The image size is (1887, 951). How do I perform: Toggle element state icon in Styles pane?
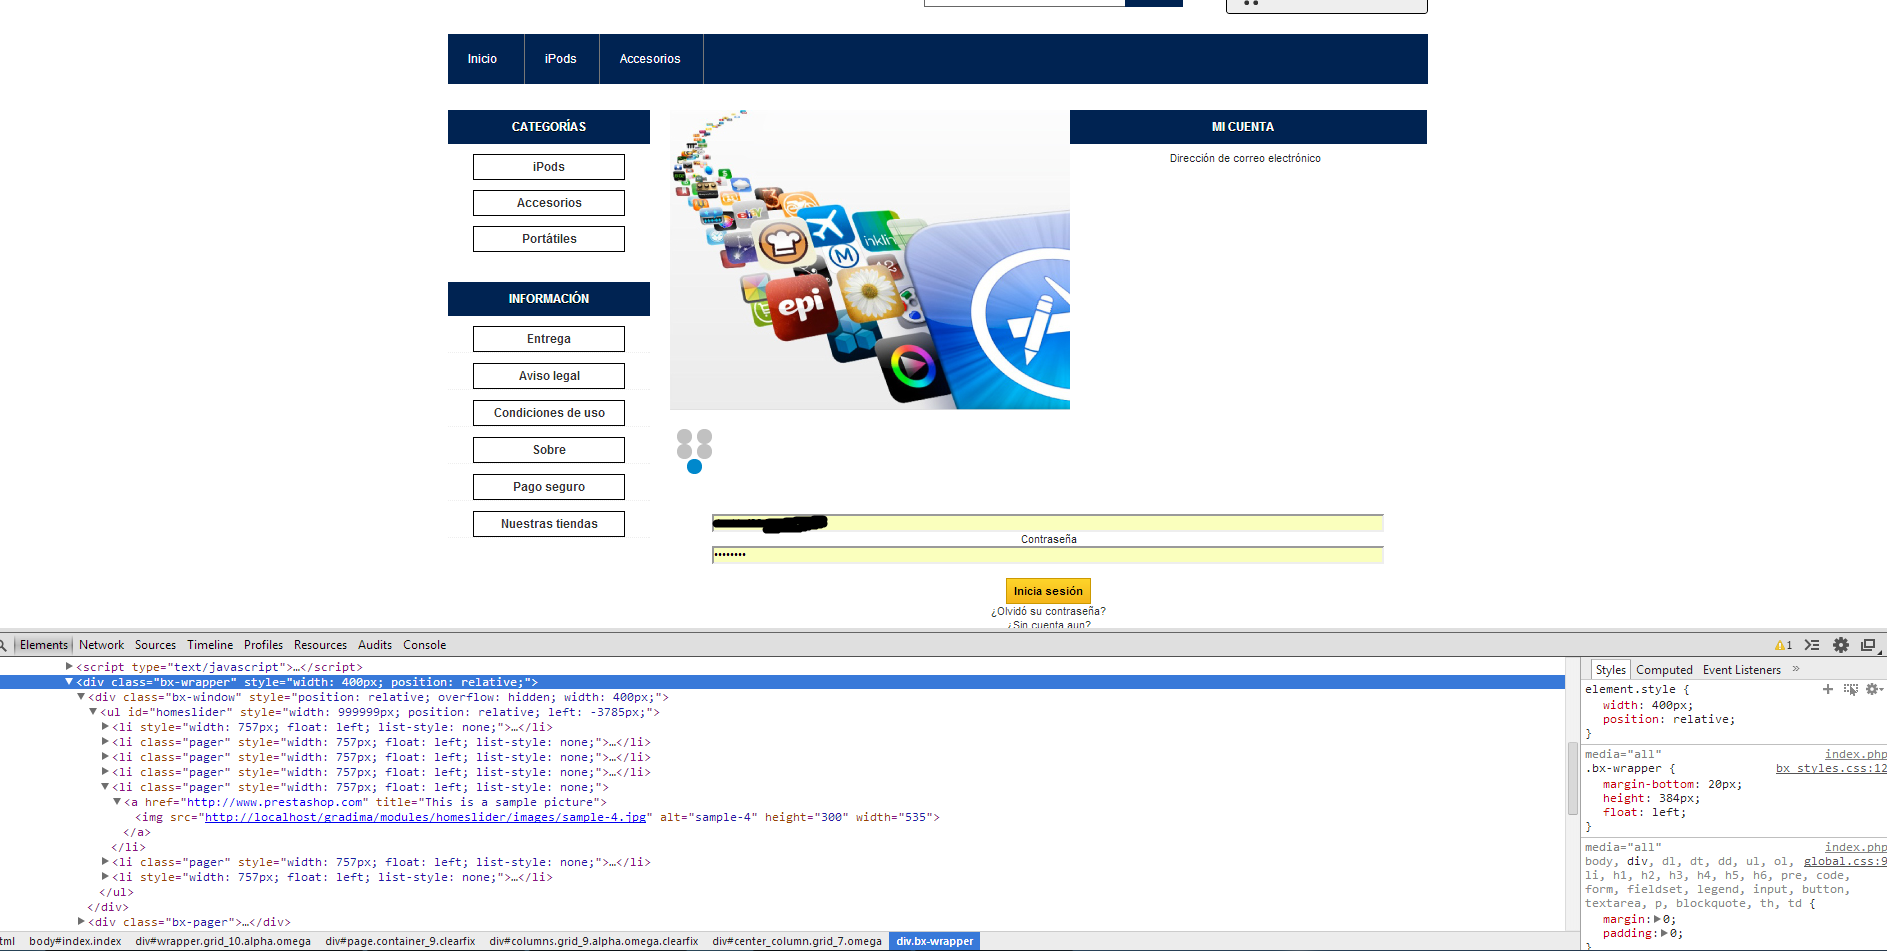coord(1850,689)
